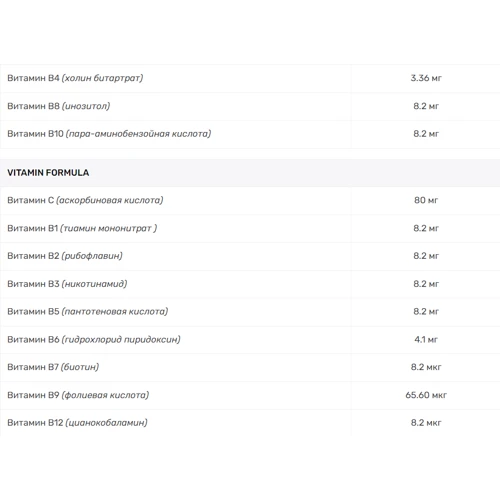The image size is (500, 500).
Task: Select the Витамин B8 инозитол row
Action: tap(250, 106)
